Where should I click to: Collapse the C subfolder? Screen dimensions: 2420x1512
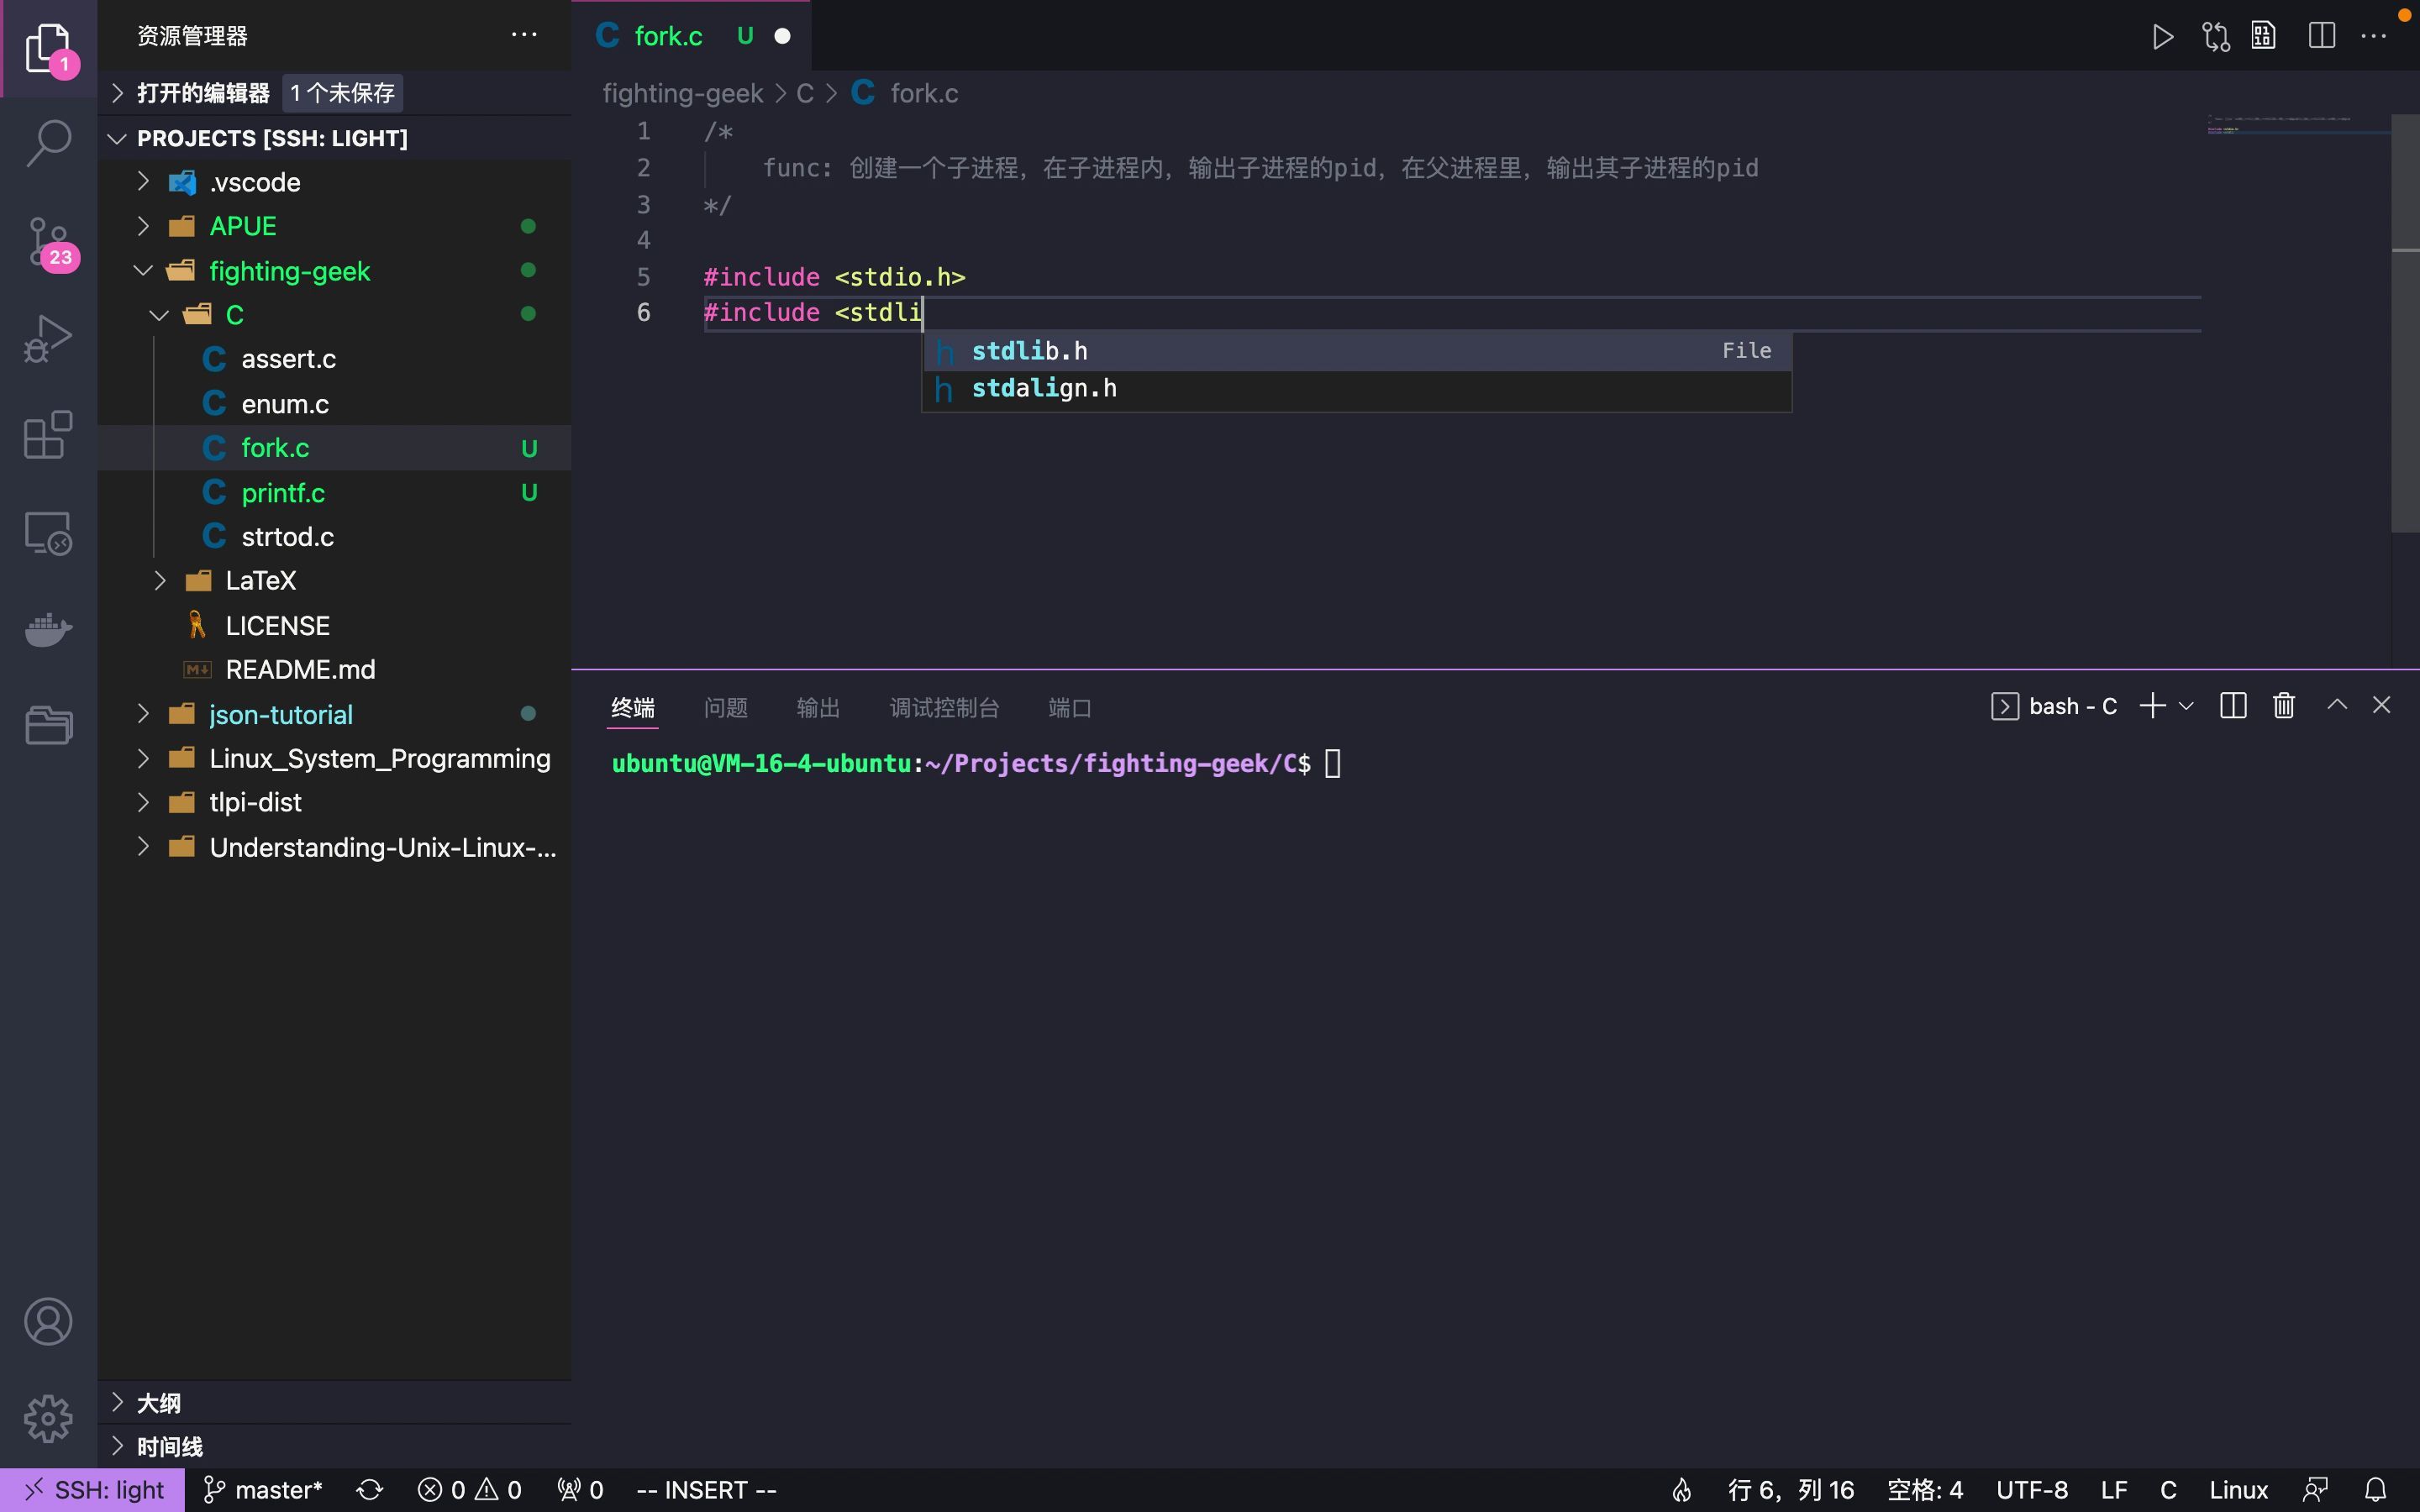click(334, 314)
